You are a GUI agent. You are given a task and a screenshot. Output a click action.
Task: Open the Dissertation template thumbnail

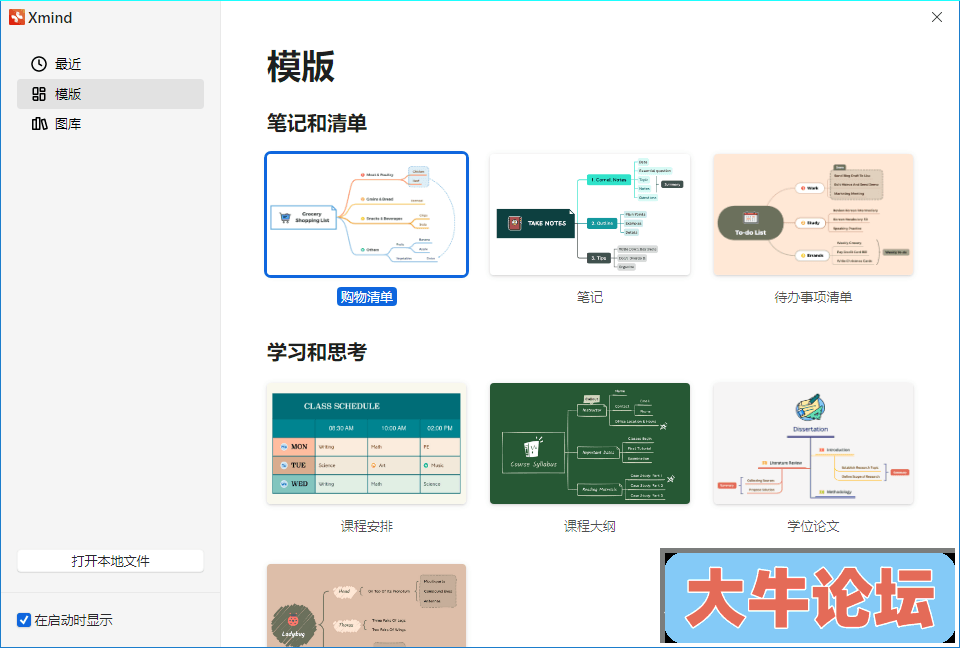point(813,443)
